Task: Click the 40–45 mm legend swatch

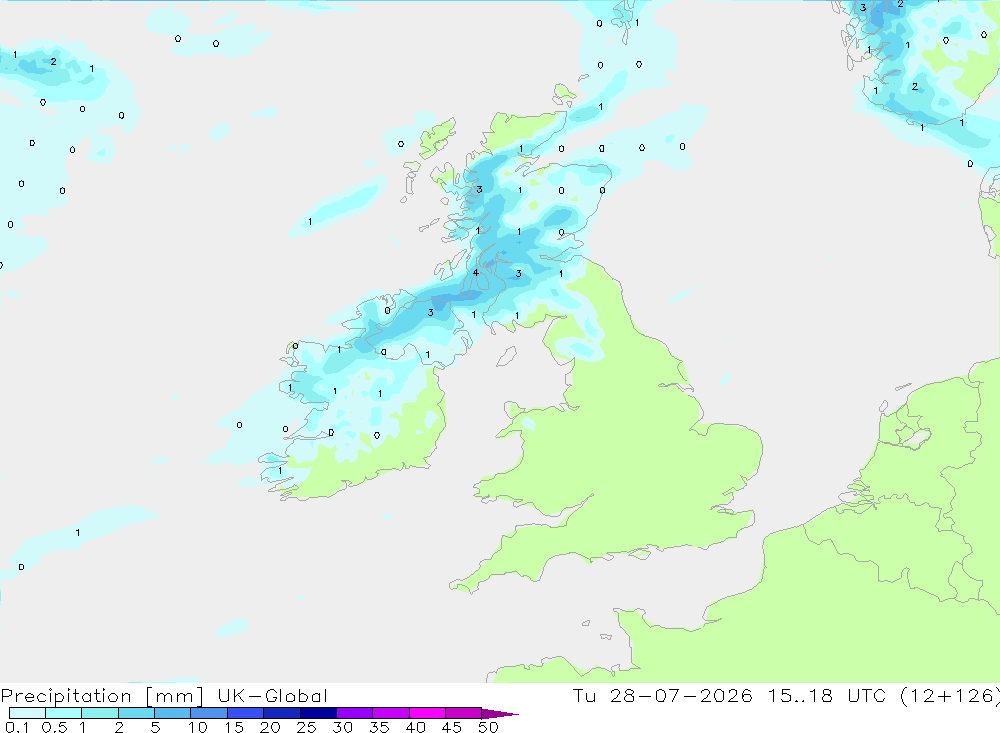Action: pos(427,713)
